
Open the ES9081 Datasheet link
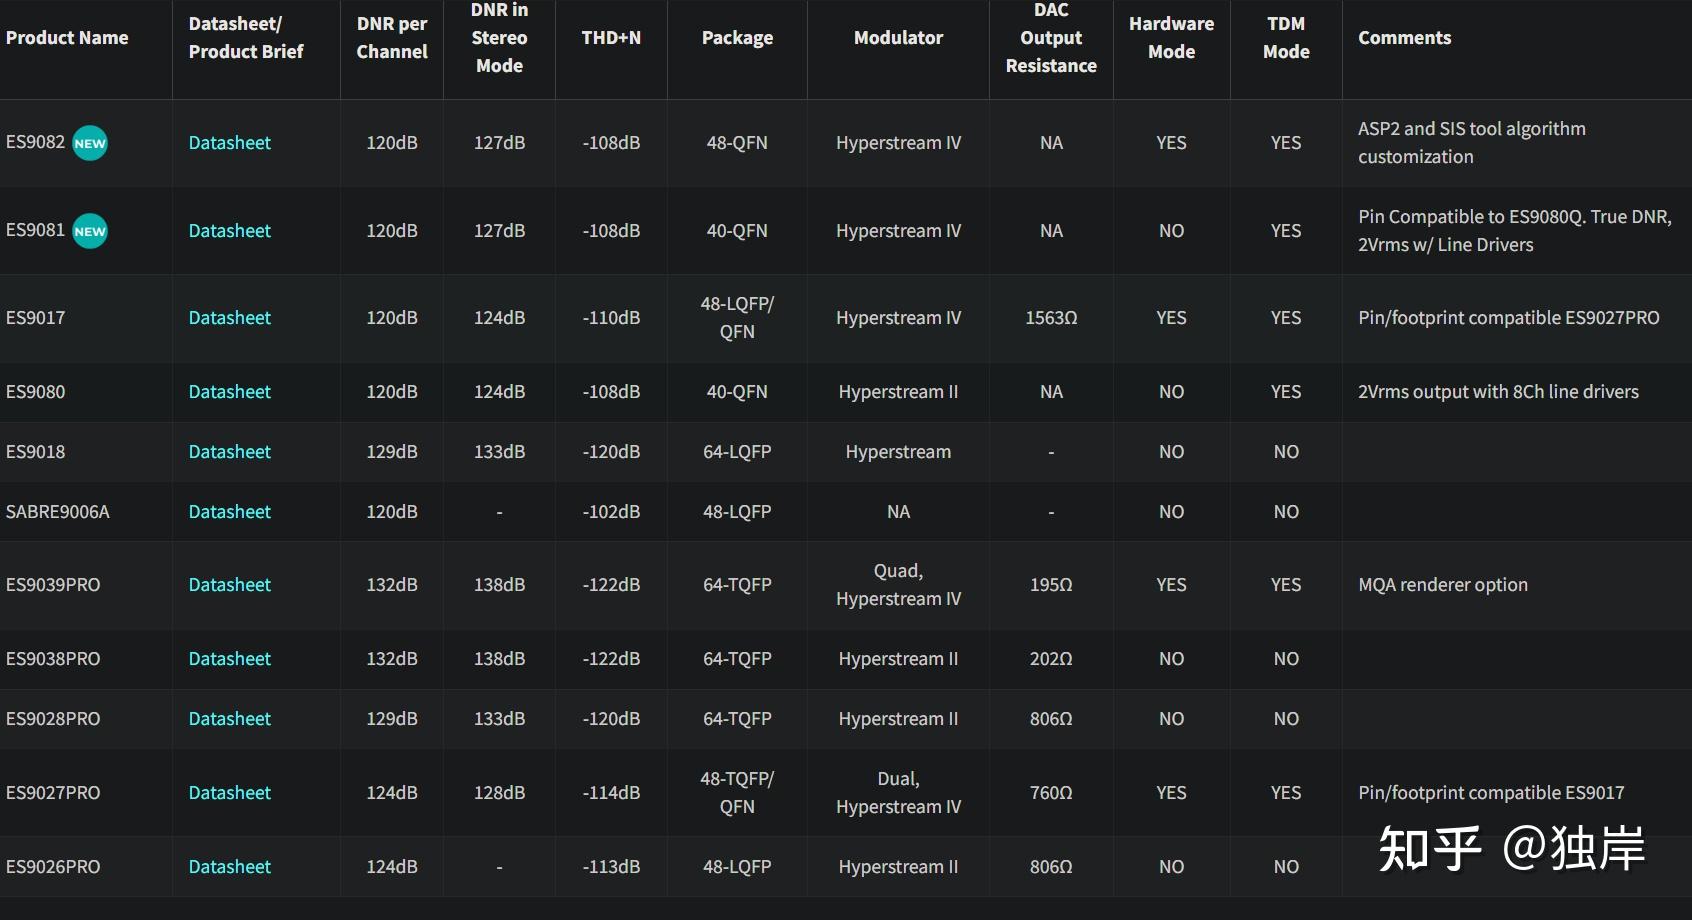[x=229, y=231]
